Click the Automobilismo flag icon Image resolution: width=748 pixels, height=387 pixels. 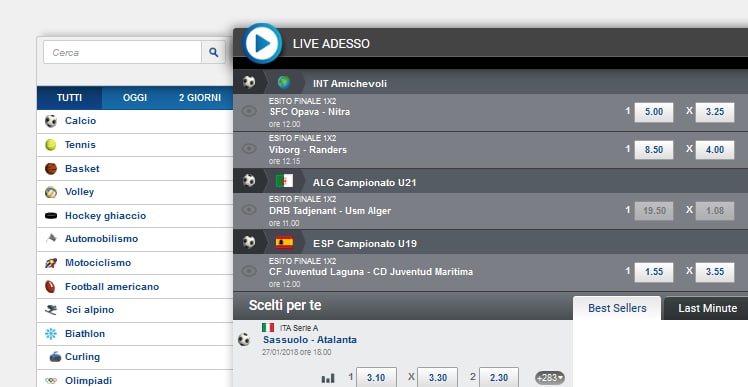pos(51,239)
